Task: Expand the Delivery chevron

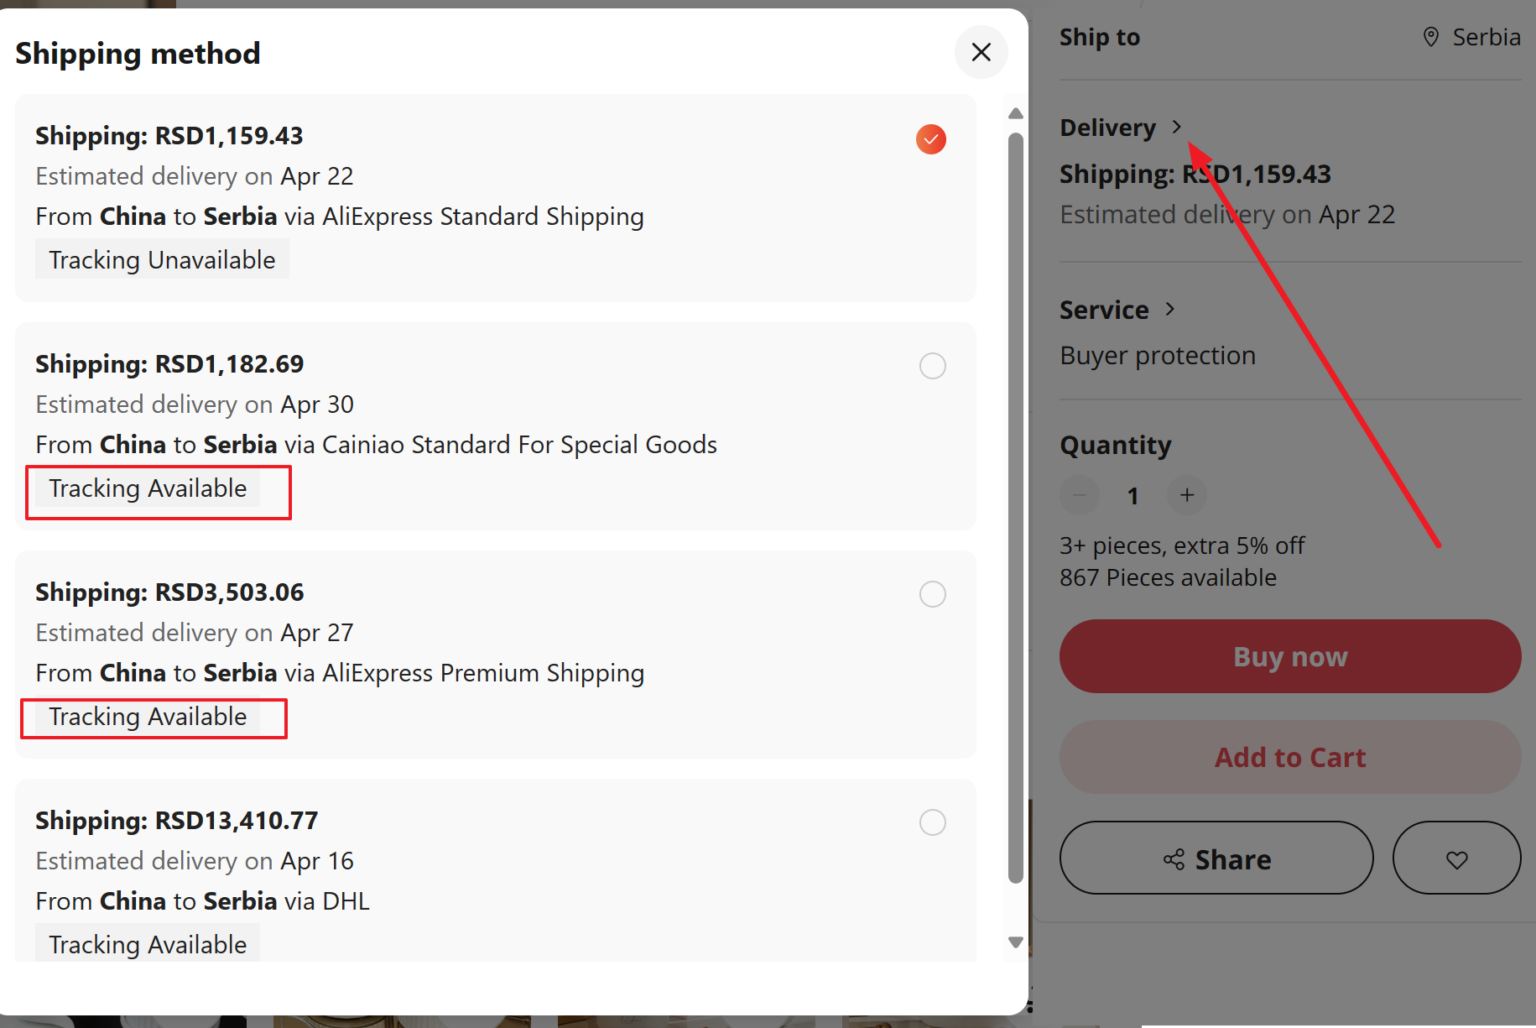Action: (1177, 127)
